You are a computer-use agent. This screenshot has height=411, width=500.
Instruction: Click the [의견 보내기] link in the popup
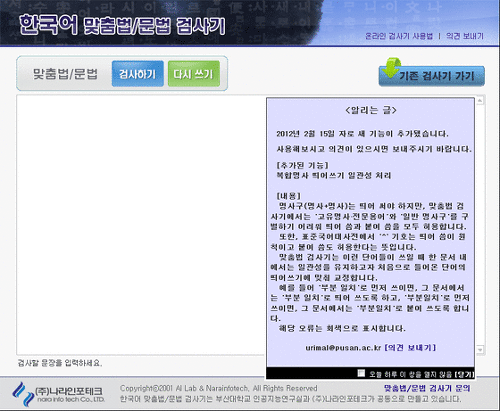pyautogui.click(x=410, y=348)
